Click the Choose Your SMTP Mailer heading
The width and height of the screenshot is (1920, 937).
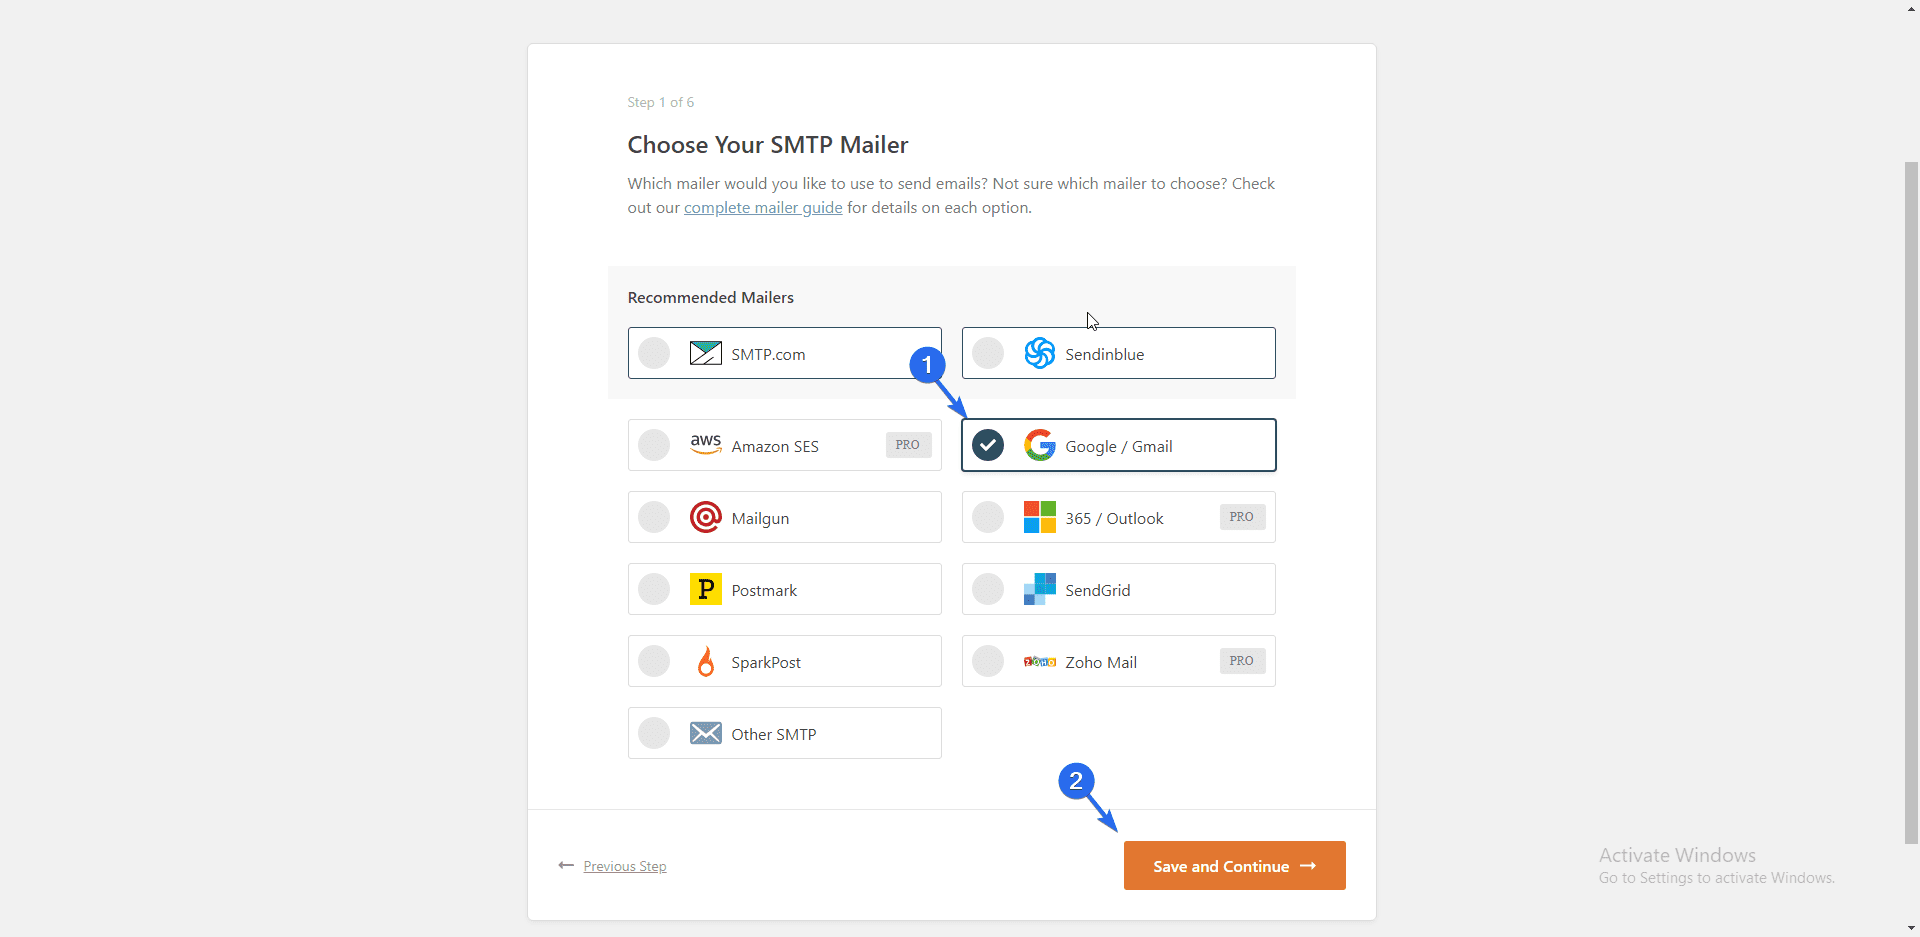tap(768, 145)
